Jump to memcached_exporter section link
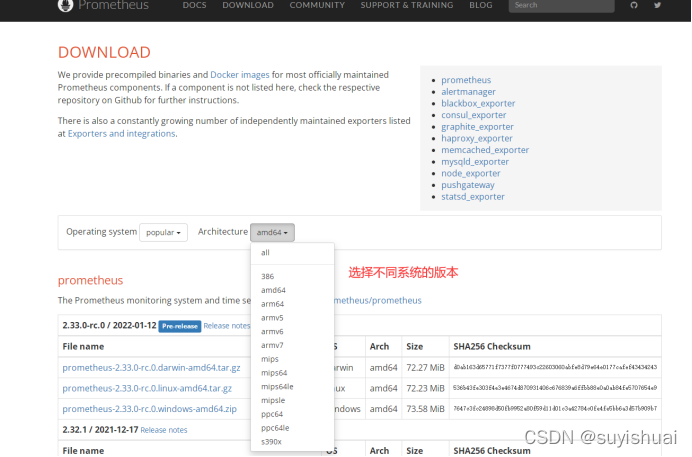 pos(485,150)
